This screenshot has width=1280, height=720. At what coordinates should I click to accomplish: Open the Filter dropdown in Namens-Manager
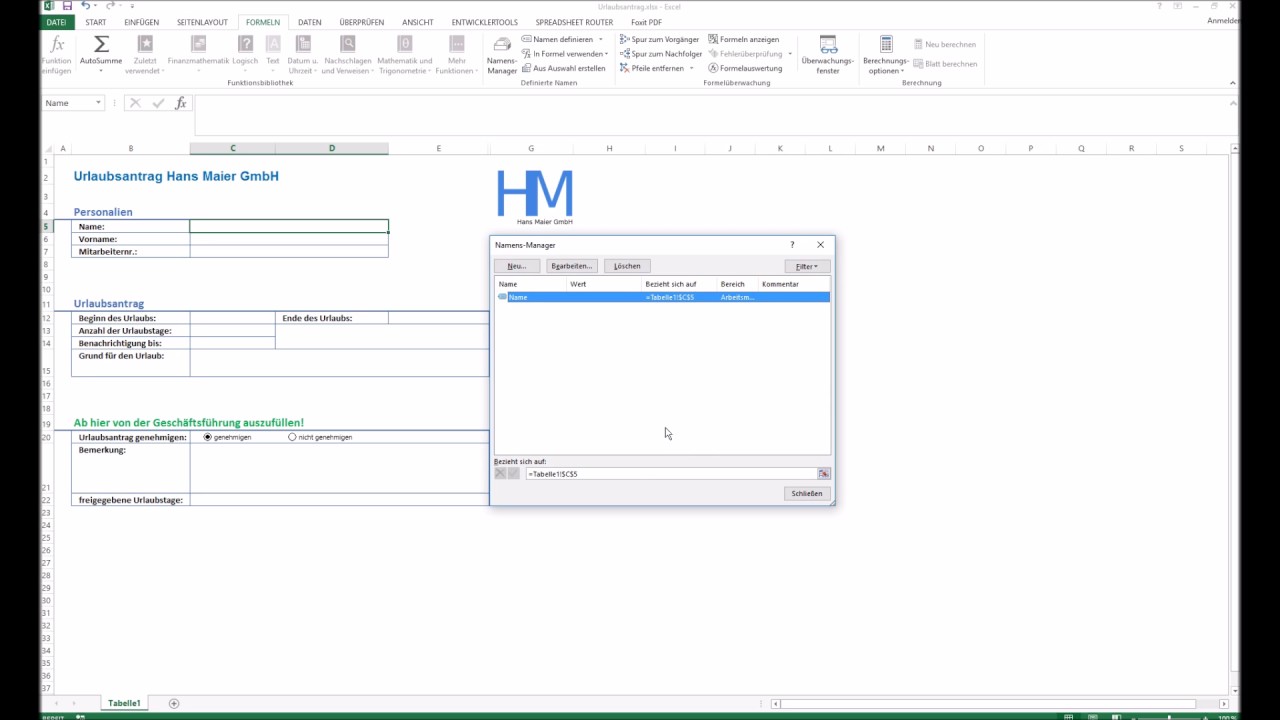pyautogui.click(x=806, y=267)
